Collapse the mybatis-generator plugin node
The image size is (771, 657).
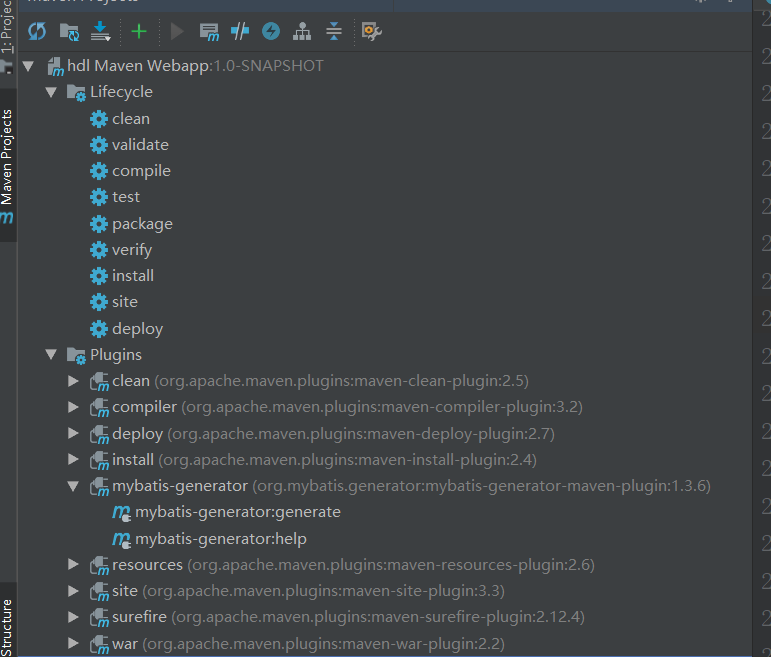(x=73, y=486)
